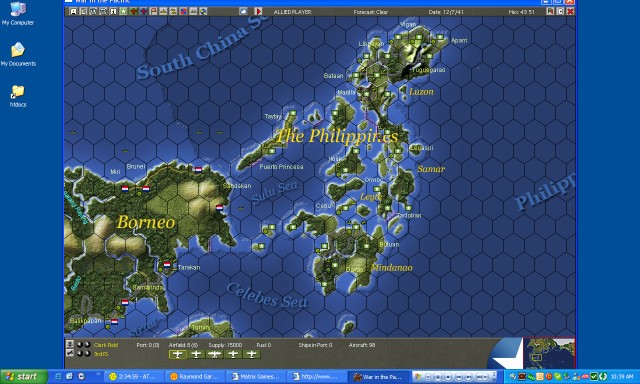The height and width of the screenshot is (384, 640).
Task: Click the first toolbar icon beside game title
Action: click(73, 11)
